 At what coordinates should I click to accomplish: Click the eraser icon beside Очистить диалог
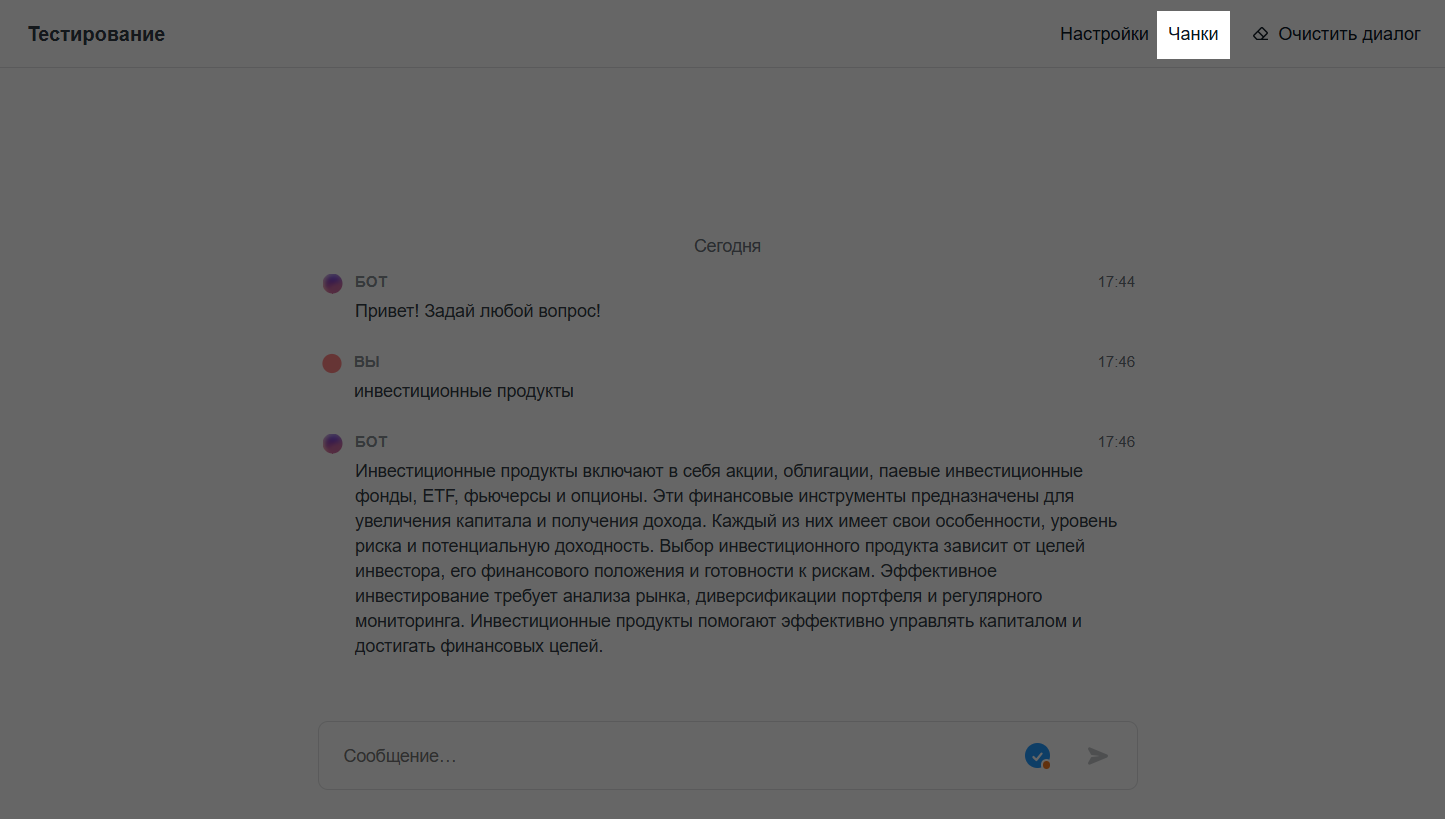point(1260,35)
